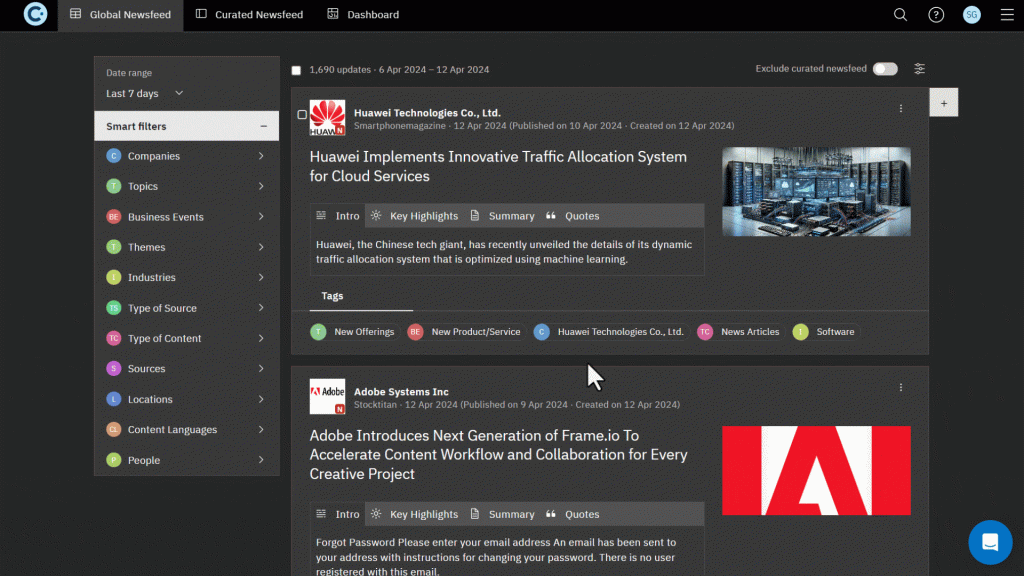Viewport: 1024px width, 576px height.
Task: Click the filter settings icon beside the exclude toggle
Action: coord(919,69)
